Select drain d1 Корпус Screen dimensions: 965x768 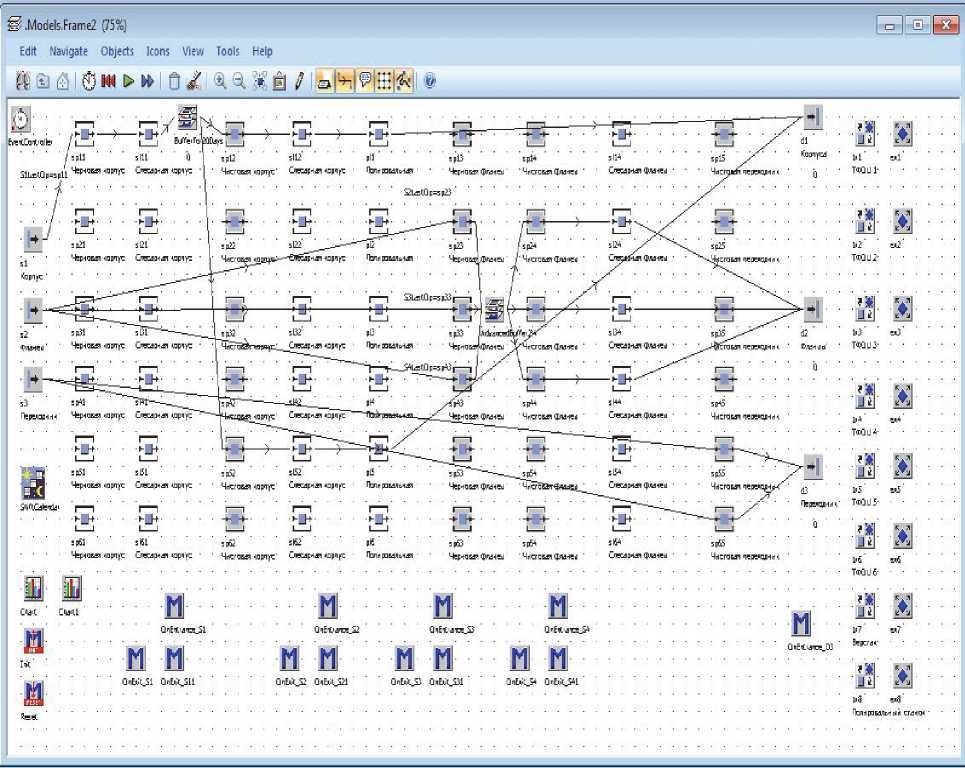point(813,117)
